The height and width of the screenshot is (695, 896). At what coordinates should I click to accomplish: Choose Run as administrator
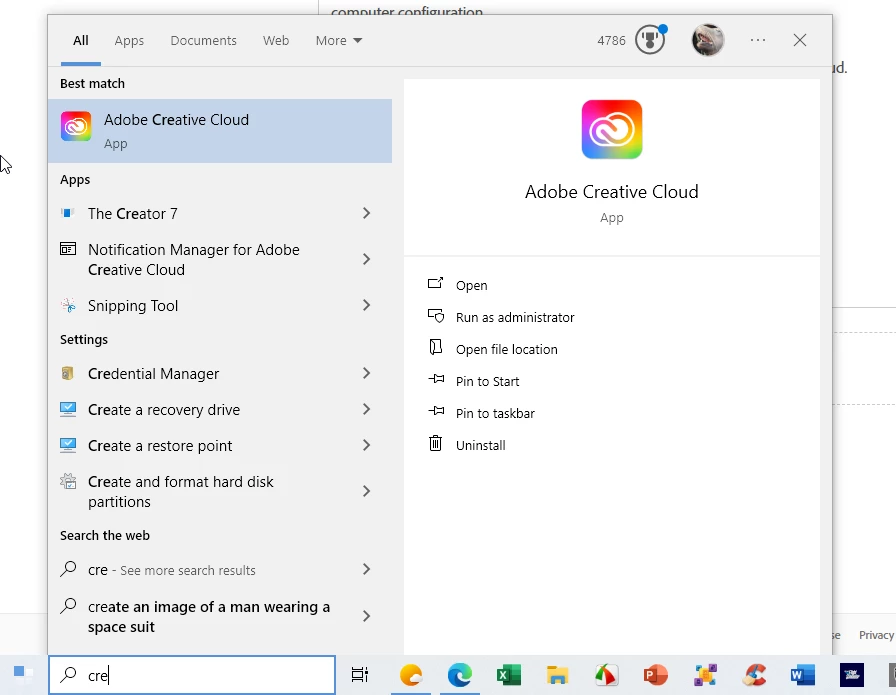[515, 317]
